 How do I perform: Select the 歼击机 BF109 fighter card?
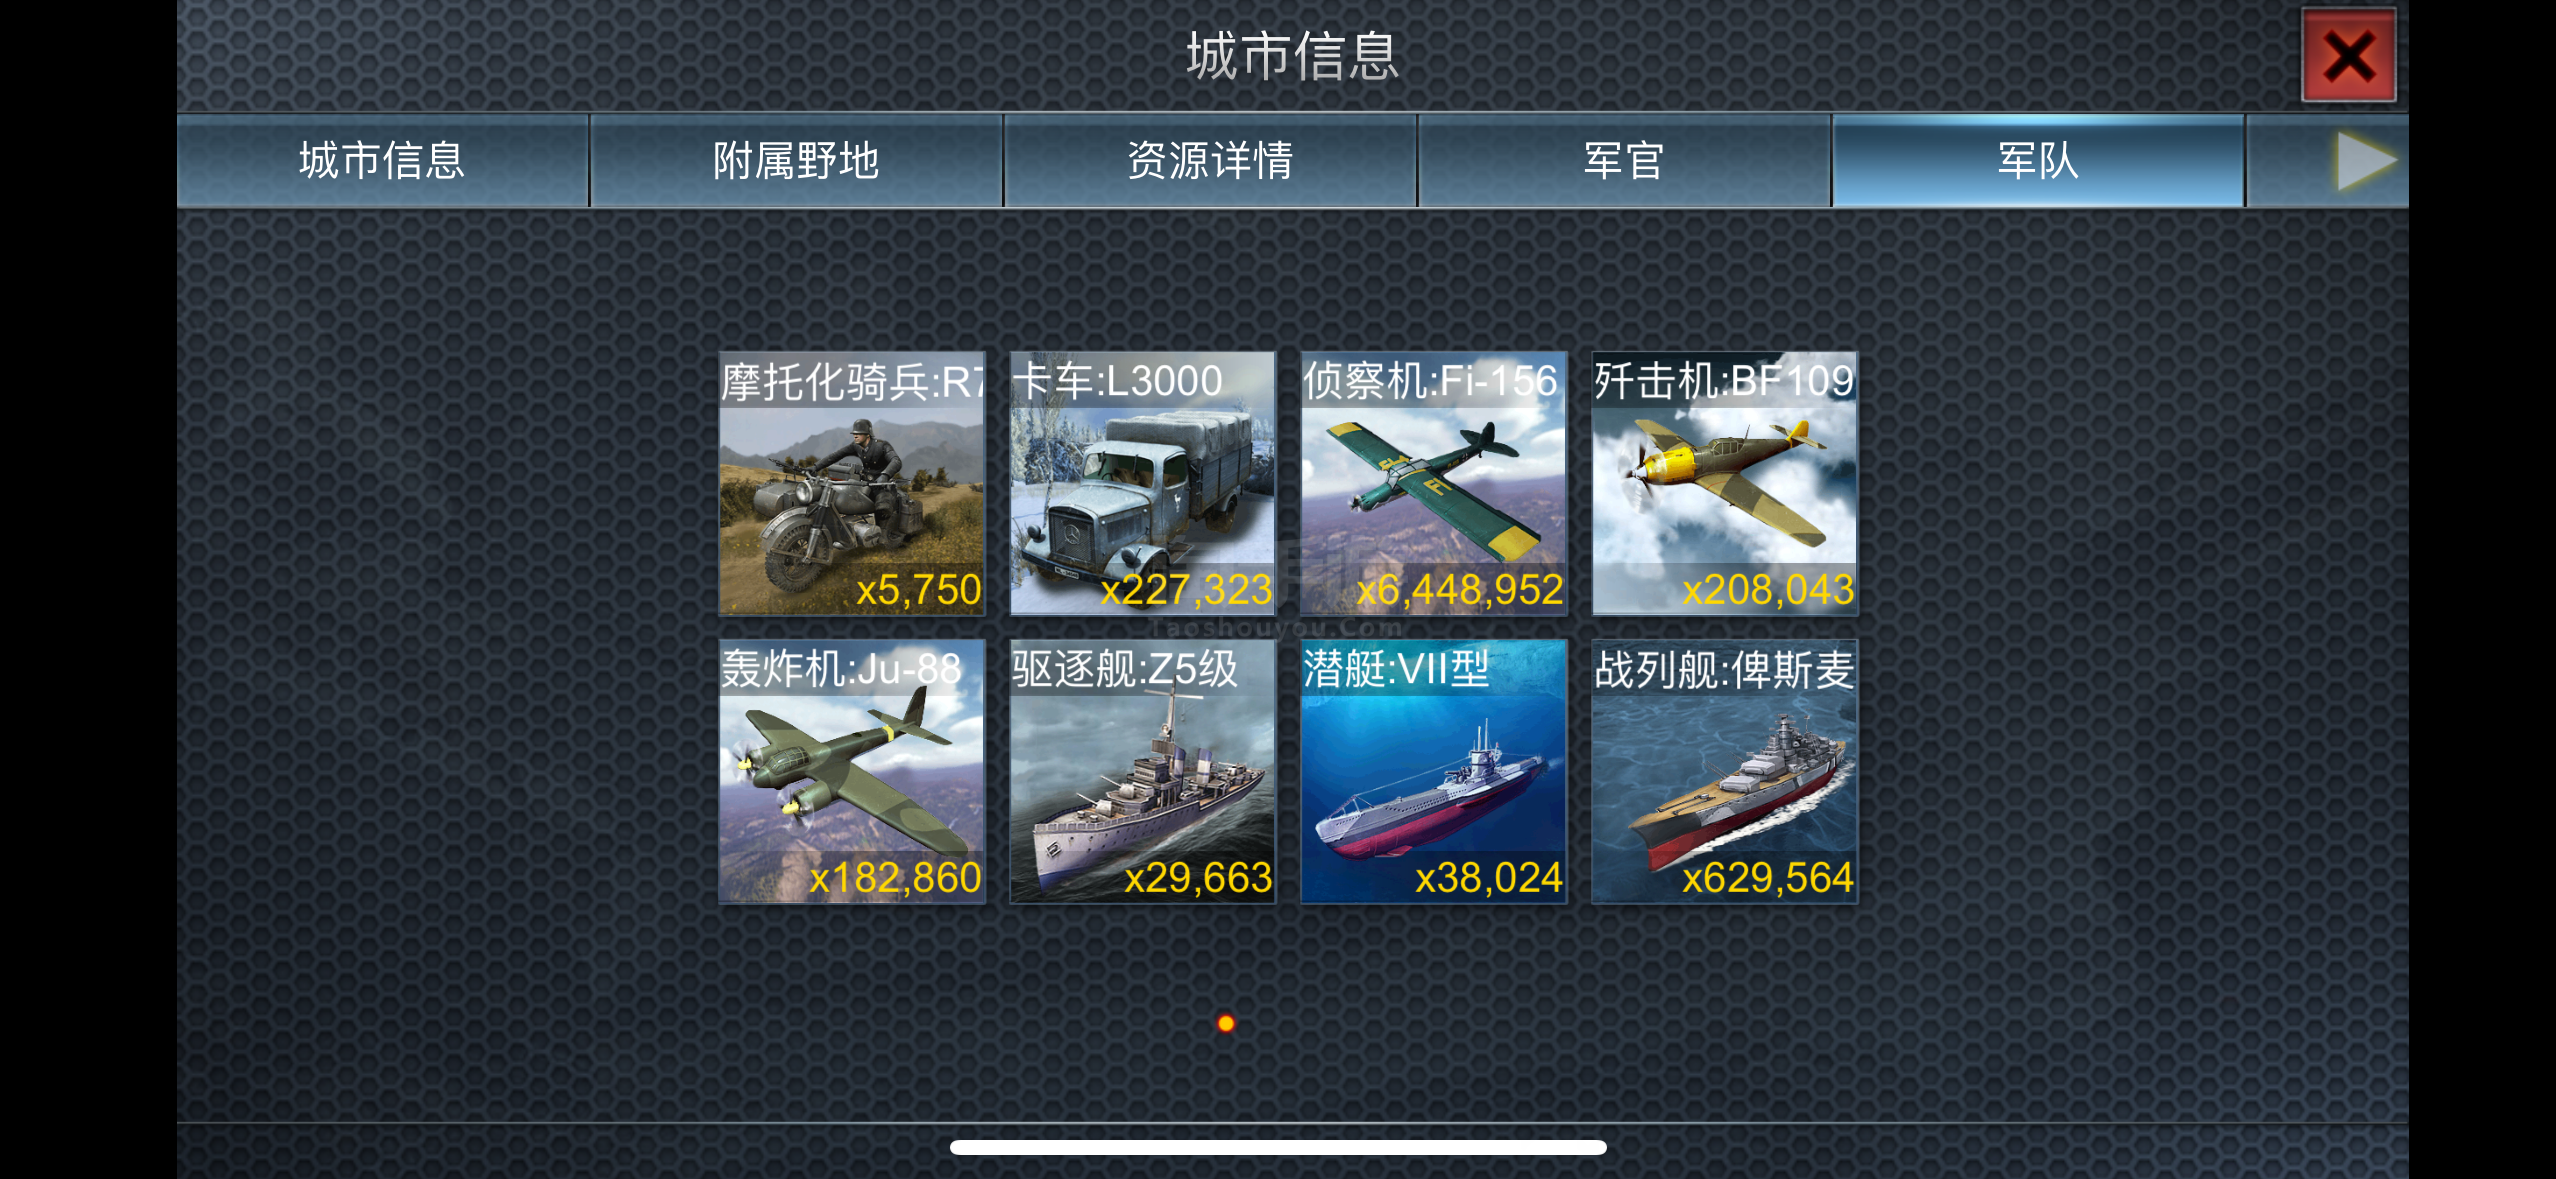pos(1725,483)
